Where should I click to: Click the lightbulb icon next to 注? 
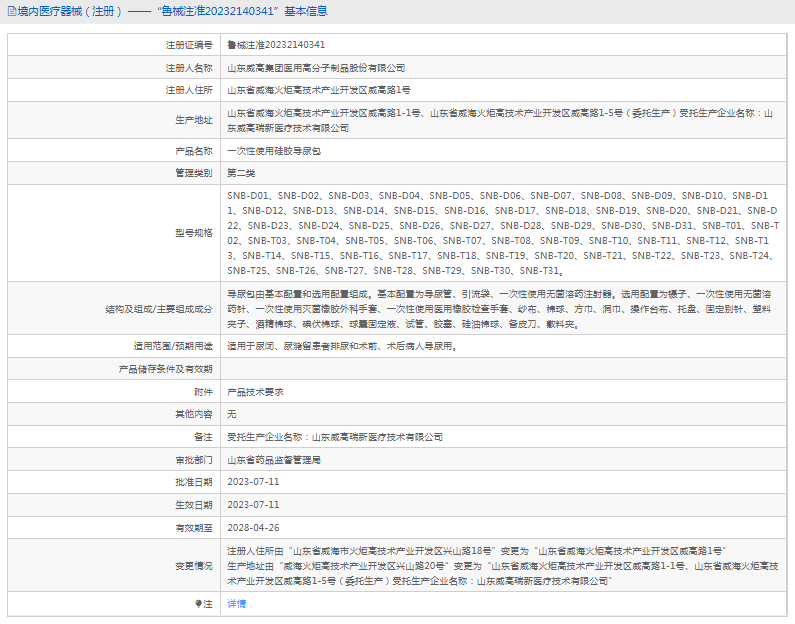(x=198, y=604)
